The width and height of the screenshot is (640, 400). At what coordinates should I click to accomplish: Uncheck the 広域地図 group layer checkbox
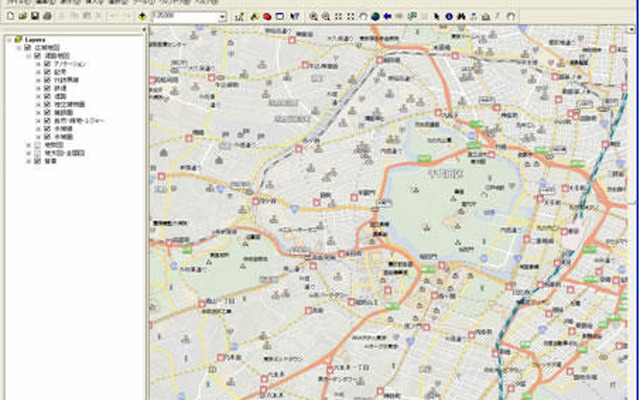point(28,48)
